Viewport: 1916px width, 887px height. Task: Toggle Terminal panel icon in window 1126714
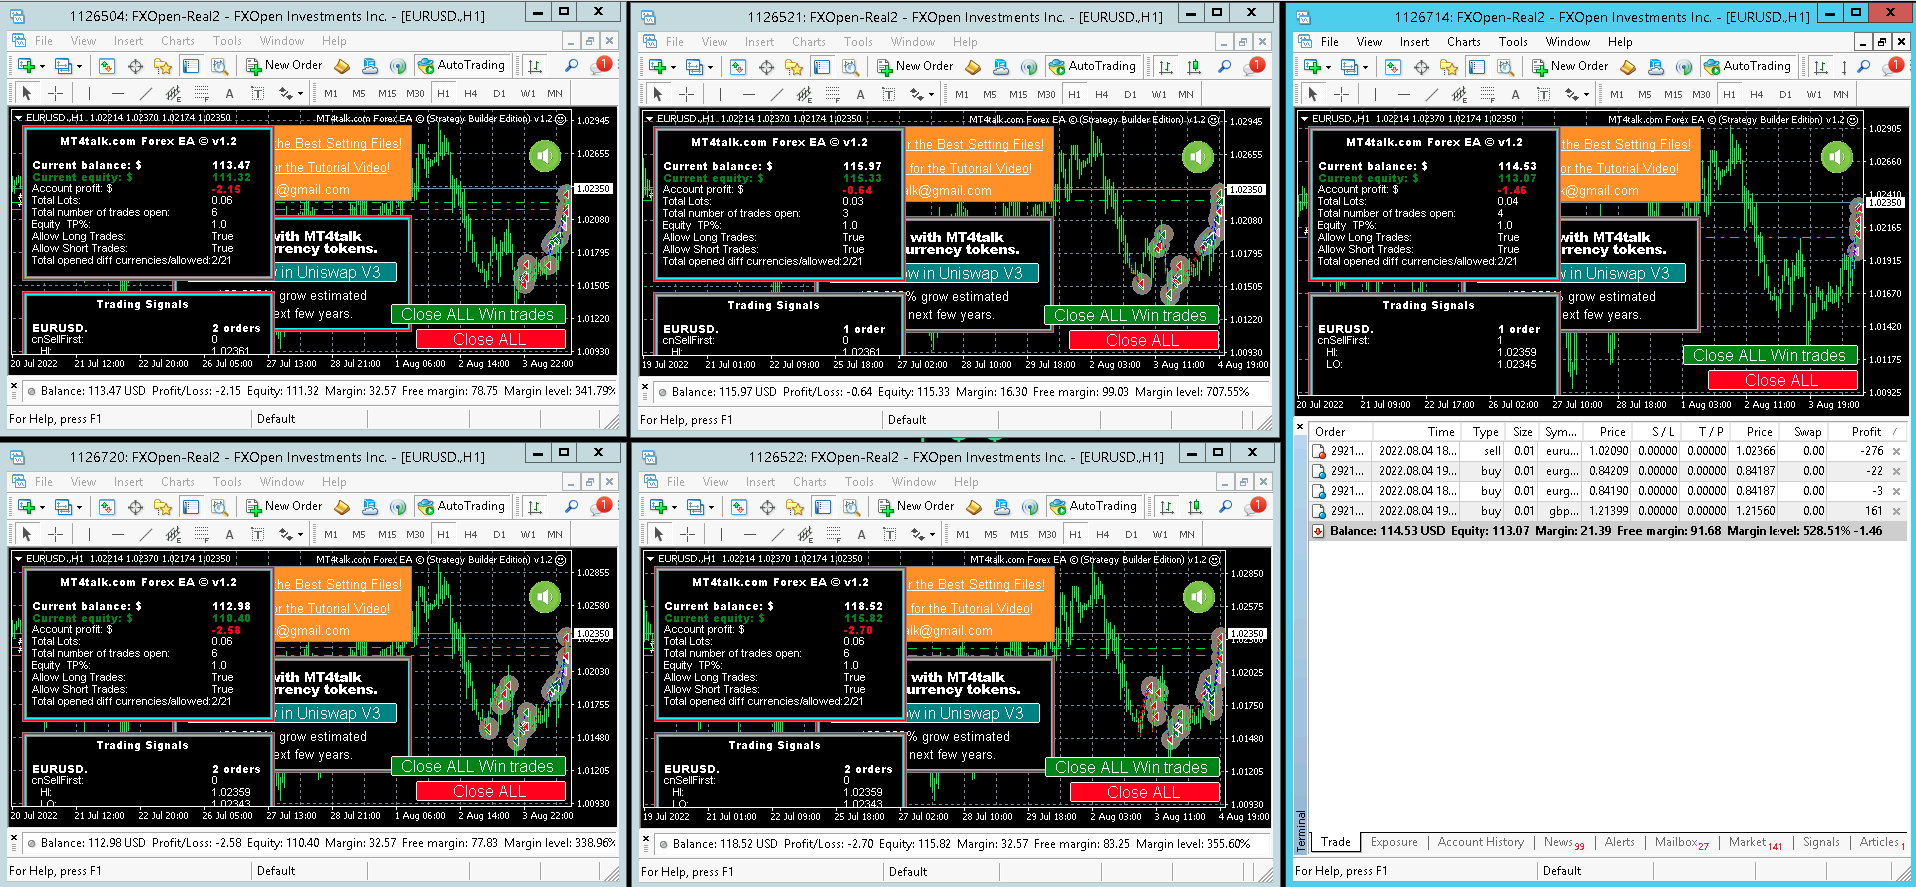click(1476, 67)
